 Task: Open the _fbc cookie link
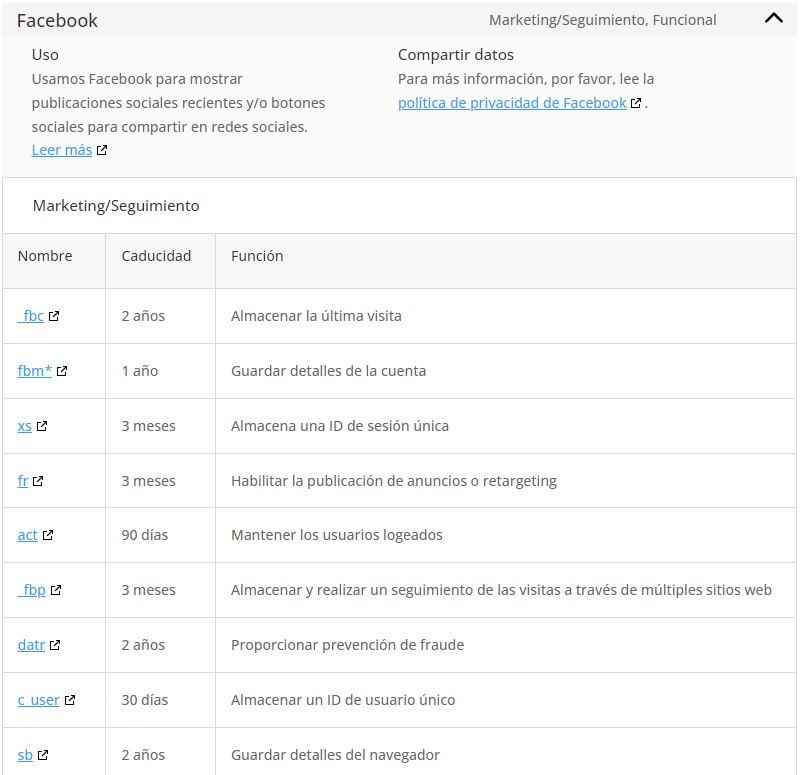pyautogui.click(x=31, y=316)
